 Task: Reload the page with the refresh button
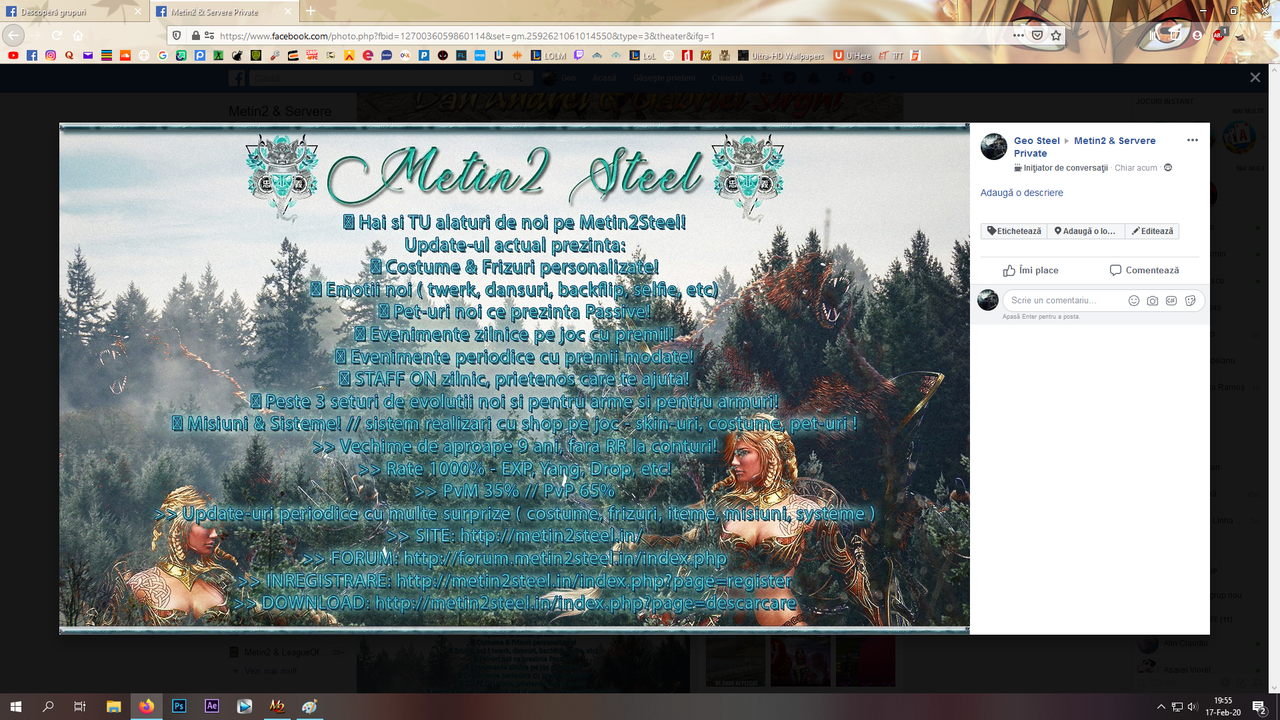click(57, 35)
